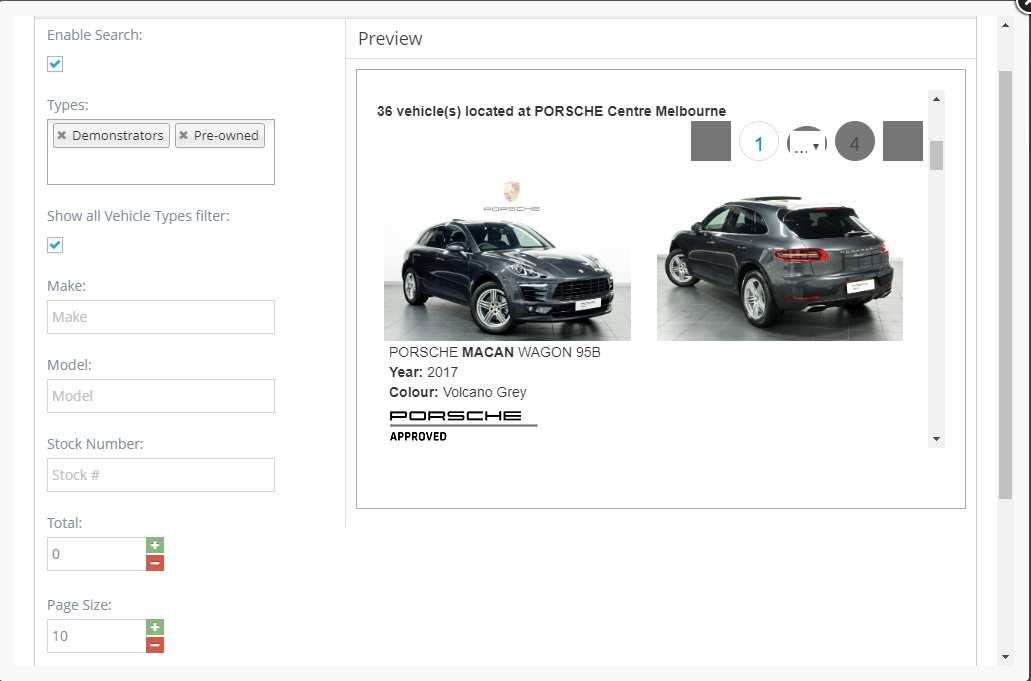Increment Page Size using the green plus icon

tap(154, 627)
